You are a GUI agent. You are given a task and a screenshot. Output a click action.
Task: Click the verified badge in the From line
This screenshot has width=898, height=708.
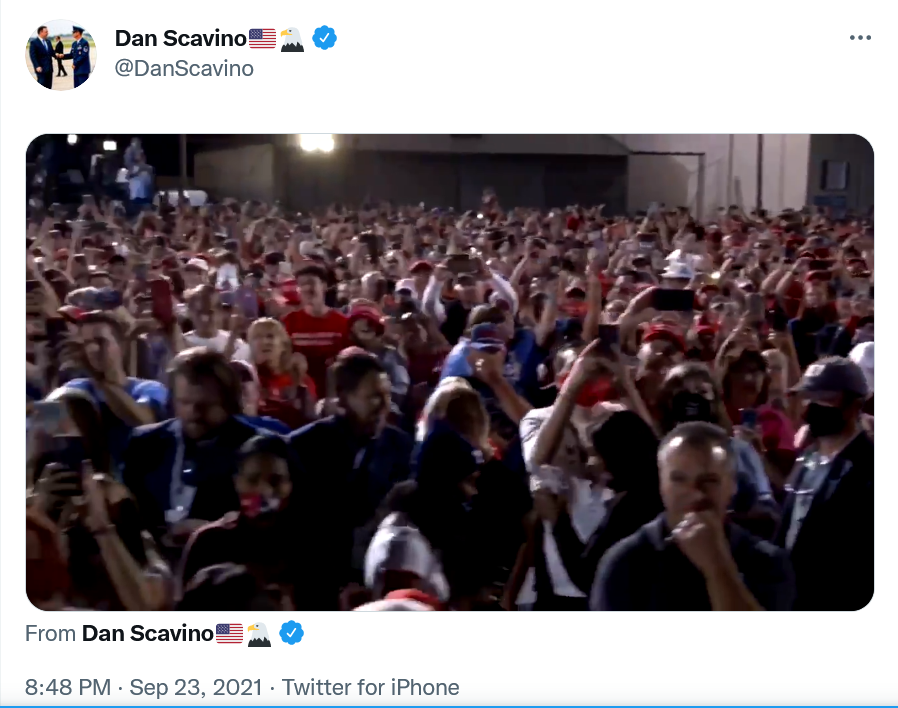point(292,633)
